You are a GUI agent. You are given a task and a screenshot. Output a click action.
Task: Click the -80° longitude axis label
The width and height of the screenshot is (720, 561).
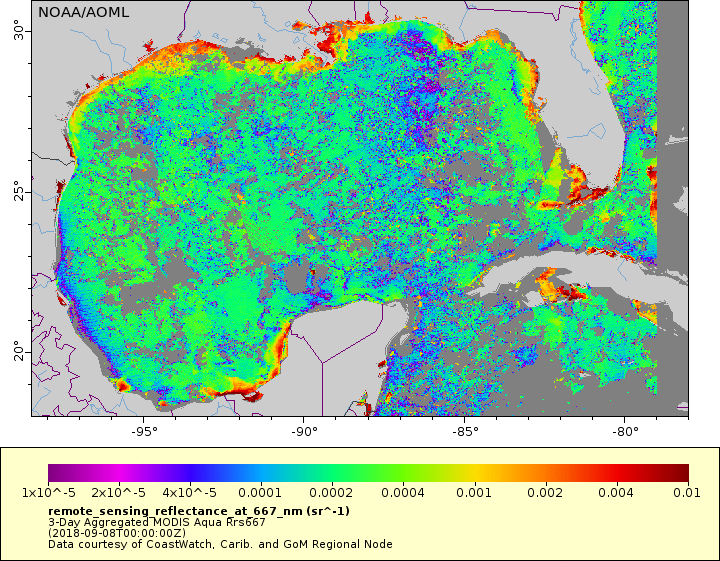(624, 432)
